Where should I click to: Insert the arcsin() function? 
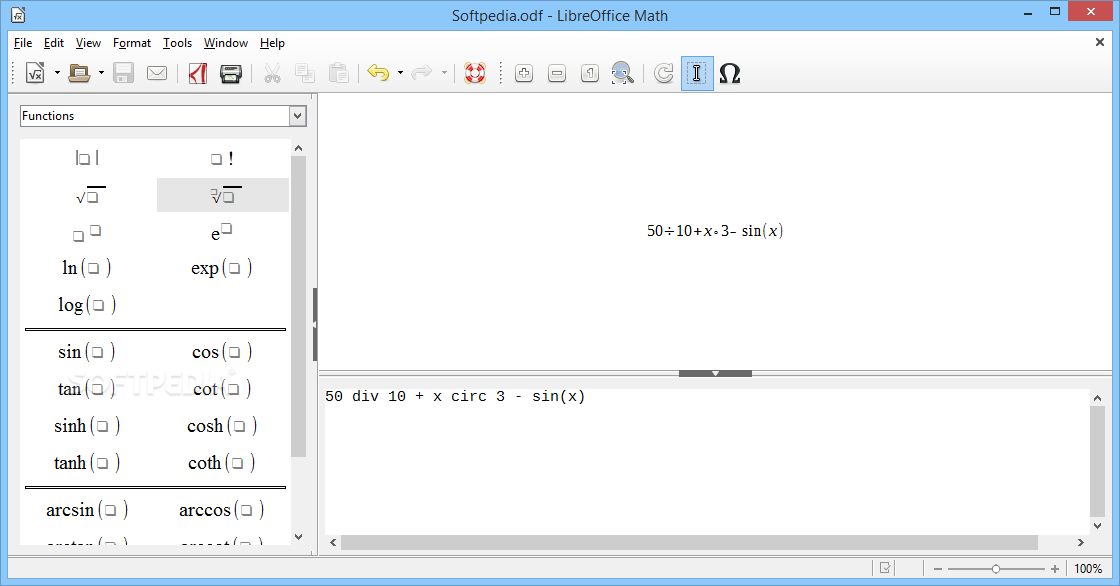click(87, 510)
